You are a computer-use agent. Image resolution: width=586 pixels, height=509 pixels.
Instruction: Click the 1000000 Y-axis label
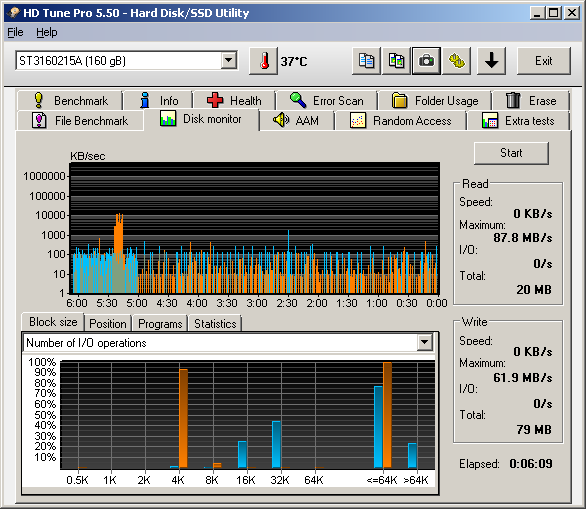pyautogui.click(x=44, y=176)
